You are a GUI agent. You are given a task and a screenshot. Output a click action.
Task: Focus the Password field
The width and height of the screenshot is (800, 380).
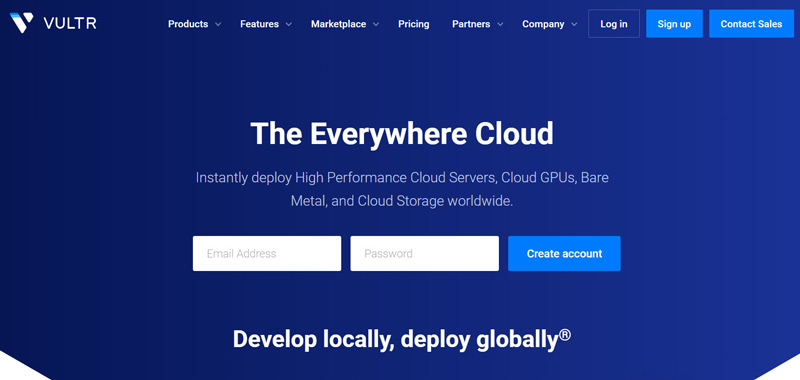(x=424, y=254)
